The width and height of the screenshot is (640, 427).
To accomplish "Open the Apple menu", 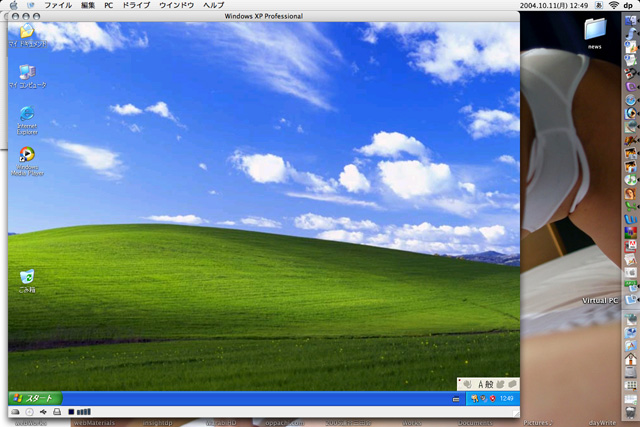I will 12,5.
